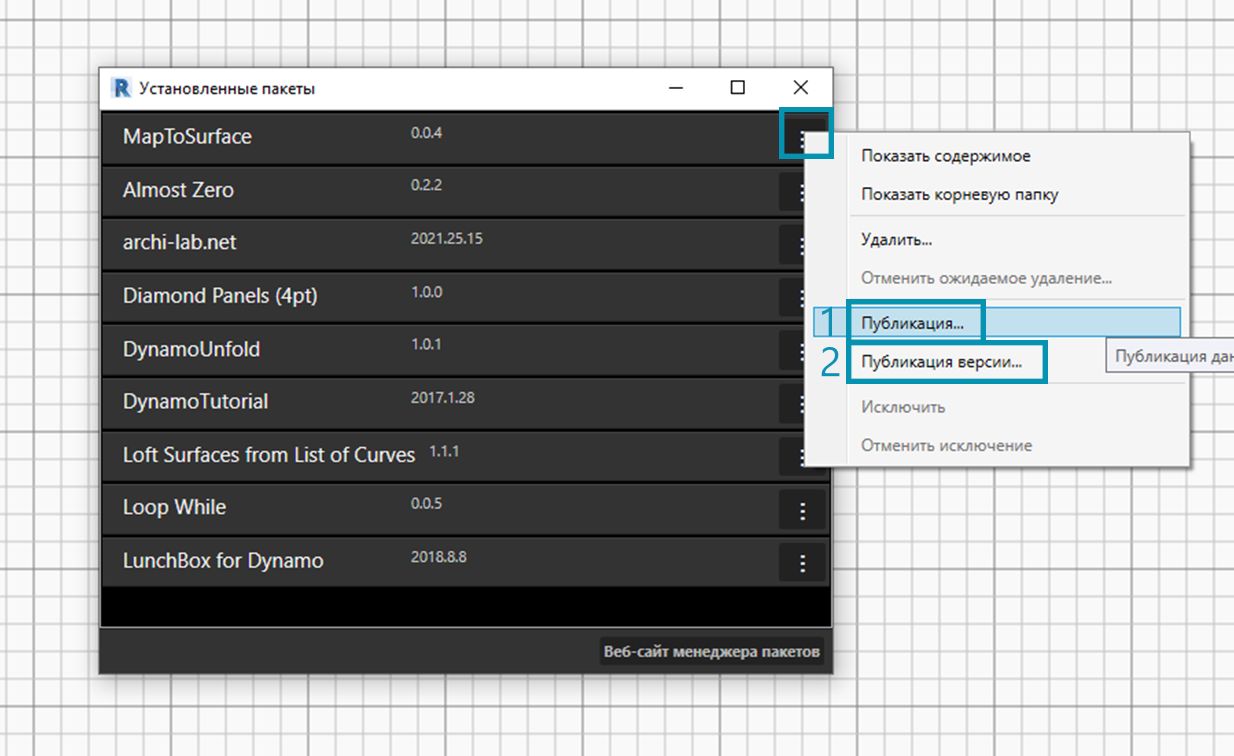Close the 'Установленные пакеты' window
This screenshot has height=756, width=1234.
[x=800, y=88]
